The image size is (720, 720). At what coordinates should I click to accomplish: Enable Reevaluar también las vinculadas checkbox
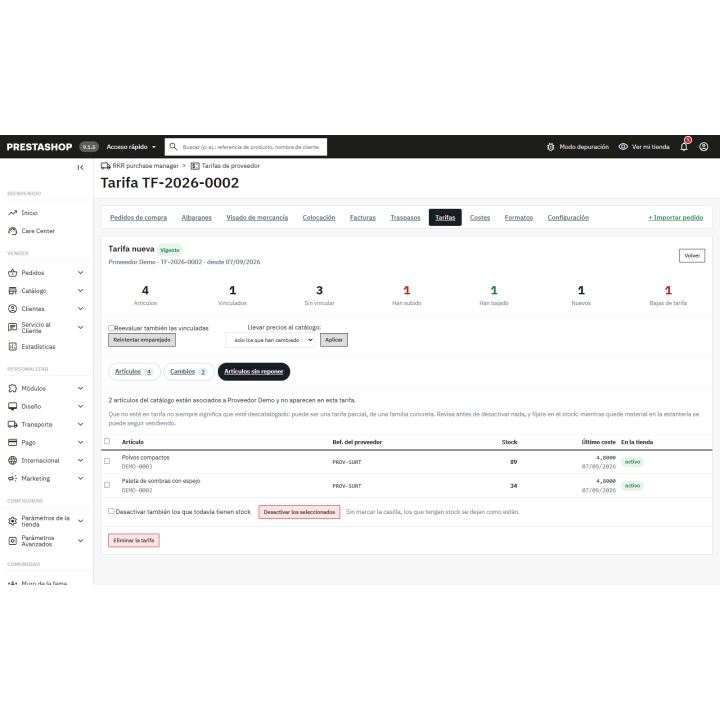click(111, 328)
